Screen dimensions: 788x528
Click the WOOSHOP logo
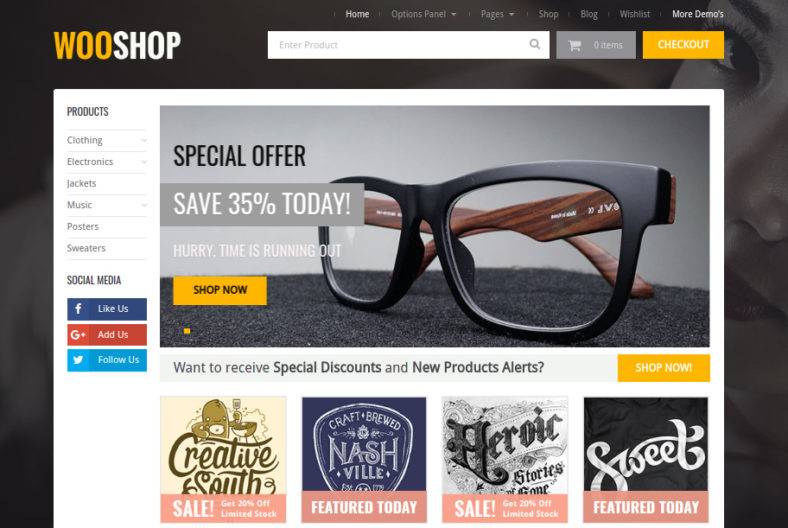[117, 46]
